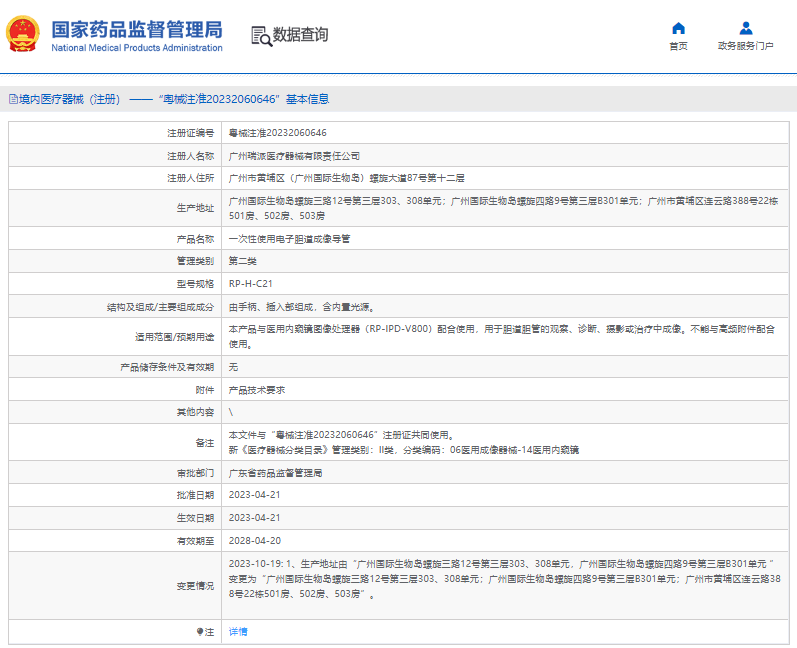Select model spec RP-H-C21
The height and width of the screenshot is (648, 797).
pyautogui.click(x=251, y=284)
